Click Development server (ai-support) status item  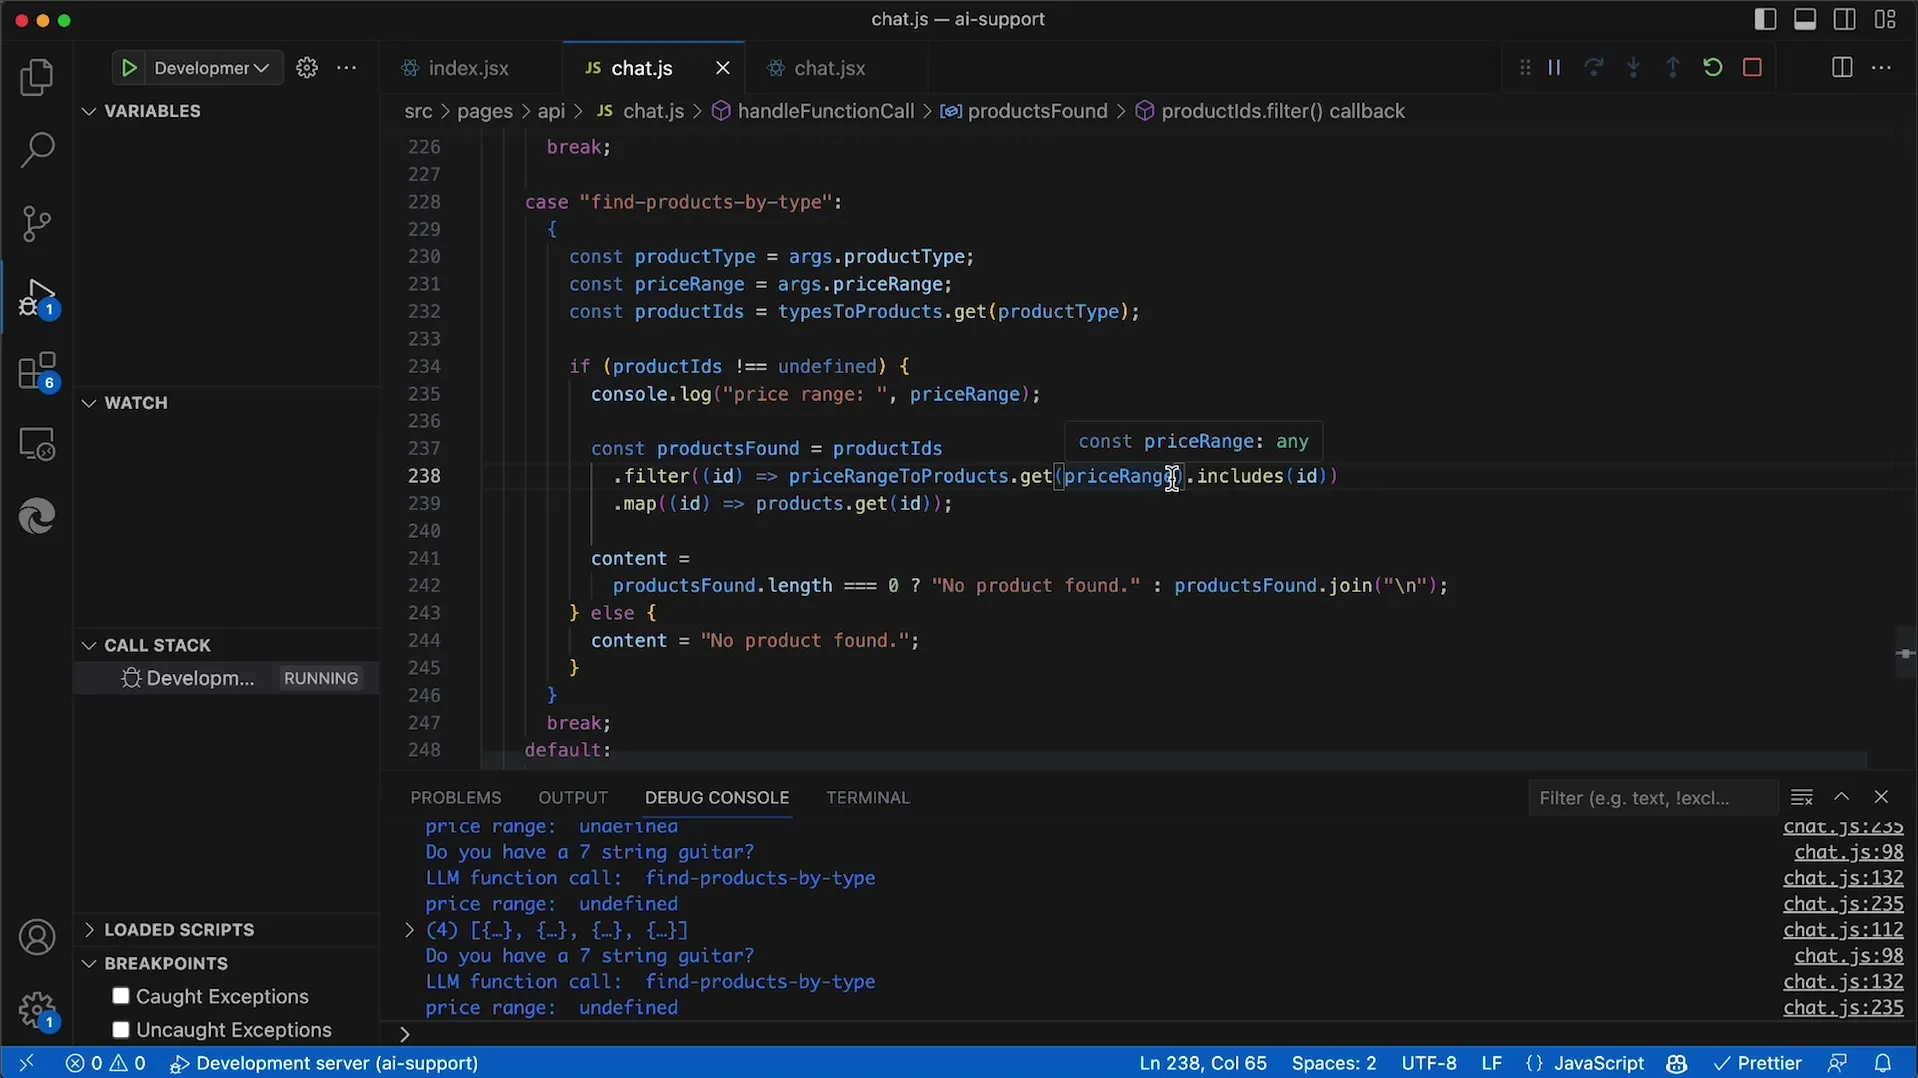[324, 1063]
